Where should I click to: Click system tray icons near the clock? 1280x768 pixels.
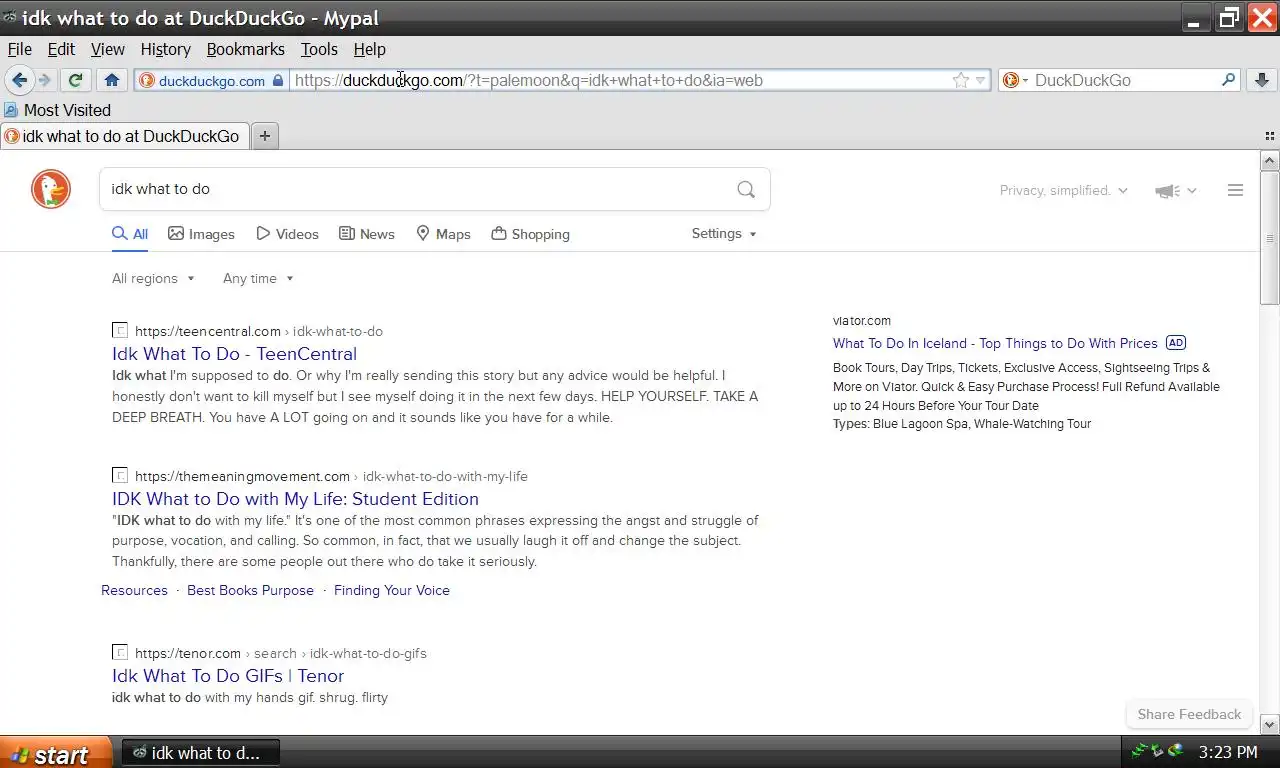click(x=1157, y=751)
